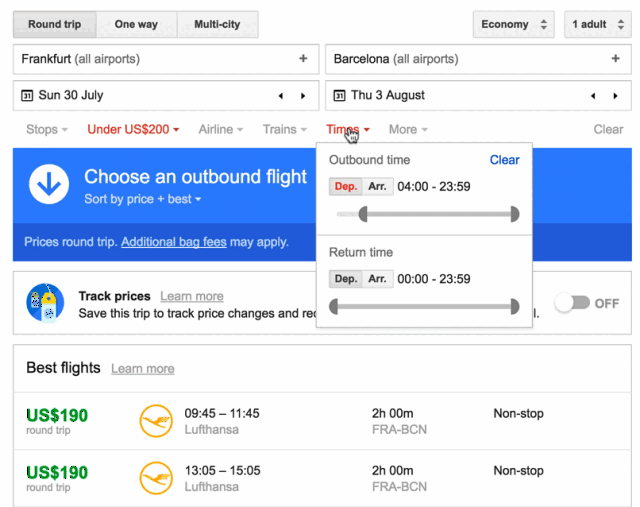The height and width of the screenshot is (507, 640).
Task: Open the Economy cabin class dropdown
Action: 513,24
